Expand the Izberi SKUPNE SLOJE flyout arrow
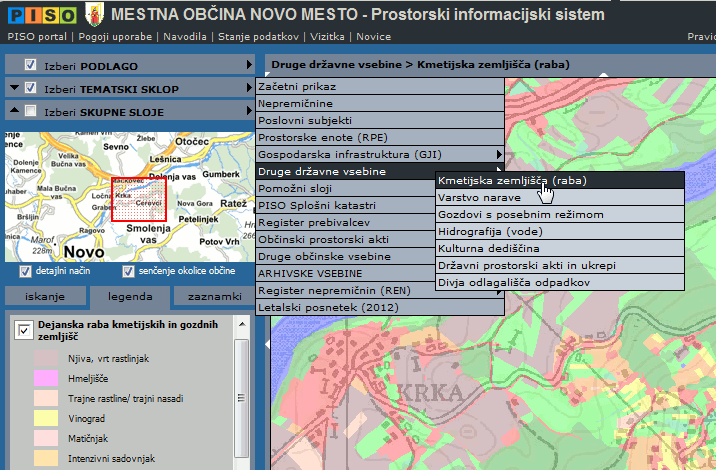Viewport: 716px width, 470px height. pos(249,112)
